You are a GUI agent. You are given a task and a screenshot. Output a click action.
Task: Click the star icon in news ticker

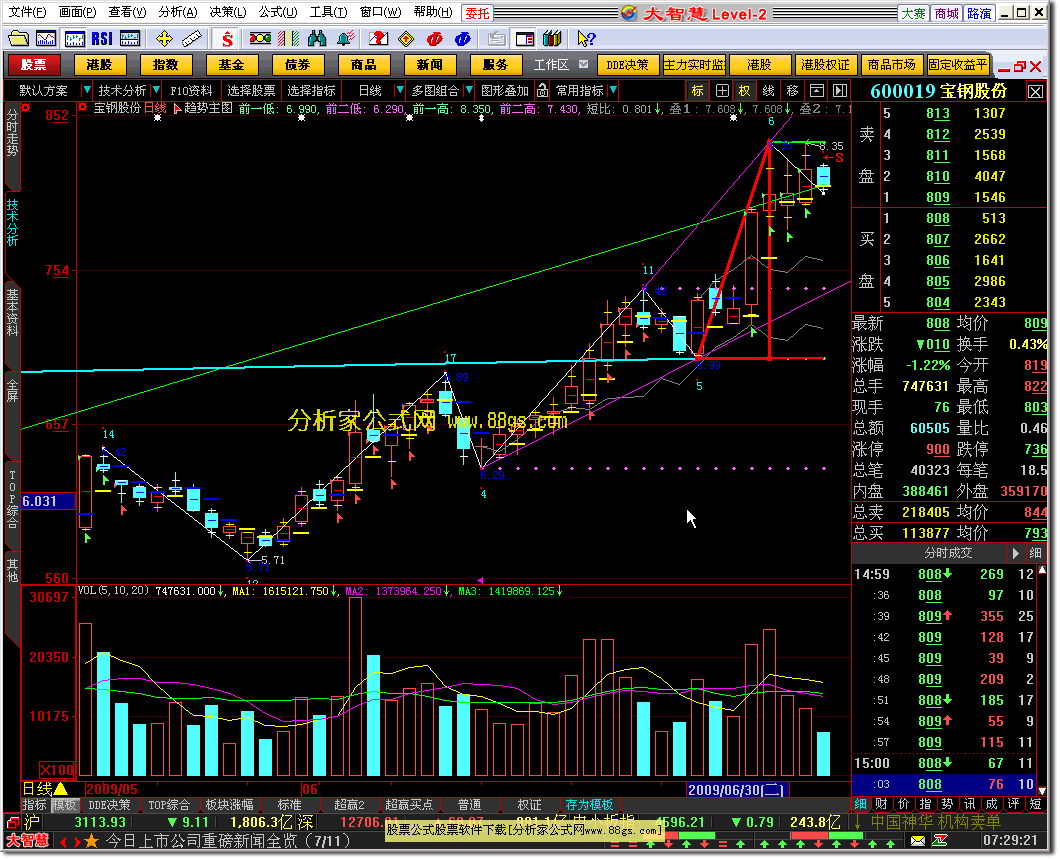pyautogui.click(x=91, y=841)
